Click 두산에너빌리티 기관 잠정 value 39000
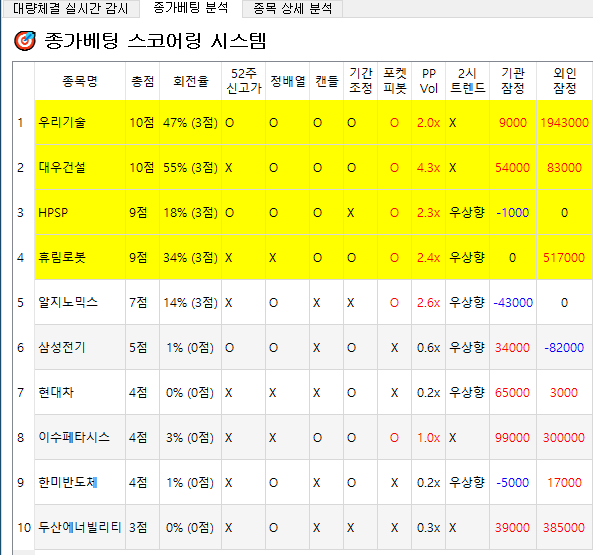The image size is (593, 555). [x=512, y=527]
